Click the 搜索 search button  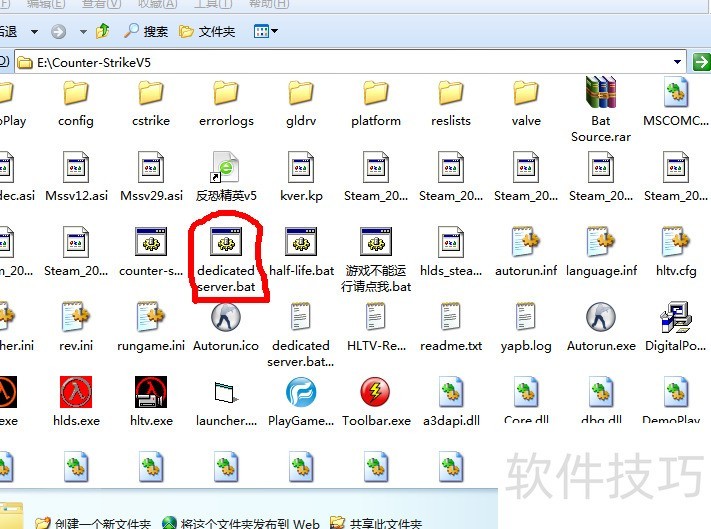(x=146, y=31)
